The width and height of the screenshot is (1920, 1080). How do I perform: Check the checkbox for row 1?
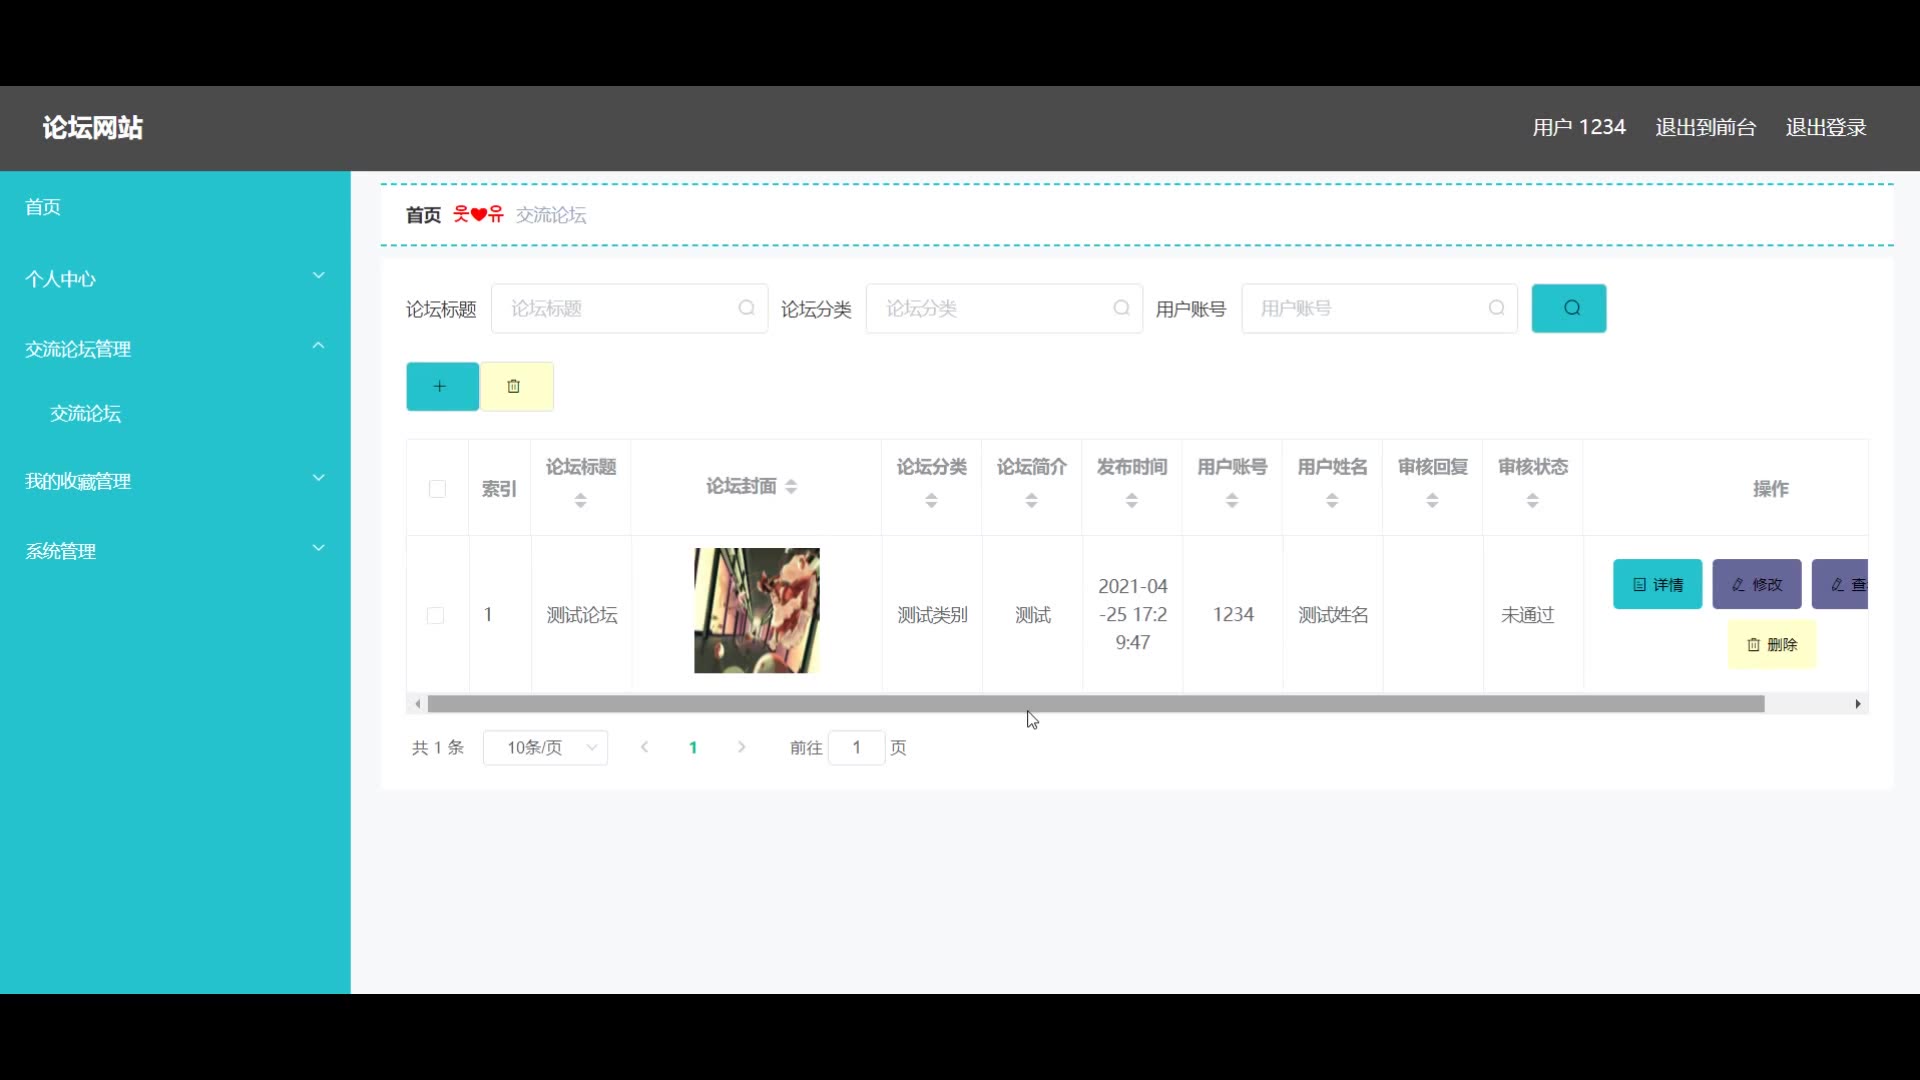[435, 615]
